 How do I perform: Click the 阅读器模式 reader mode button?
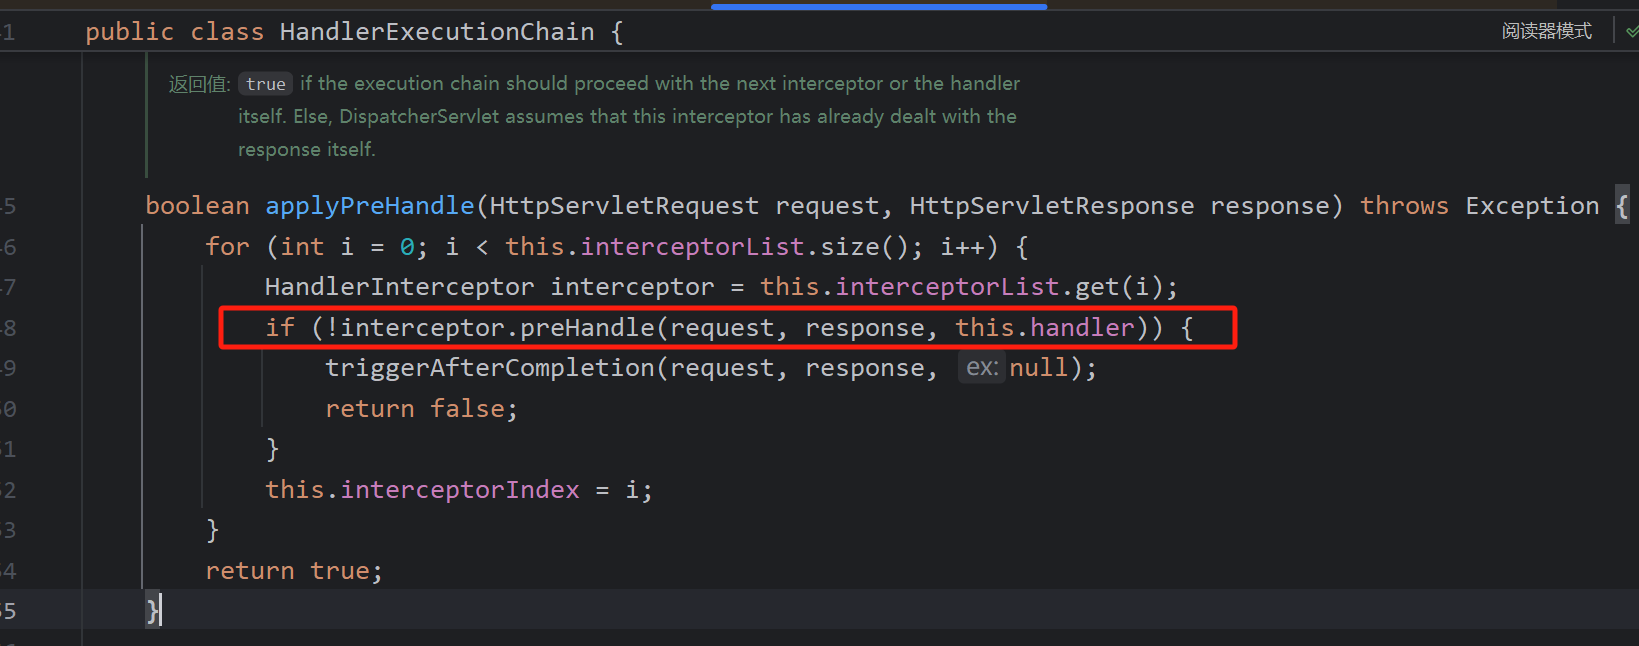tap(1546, 31)
